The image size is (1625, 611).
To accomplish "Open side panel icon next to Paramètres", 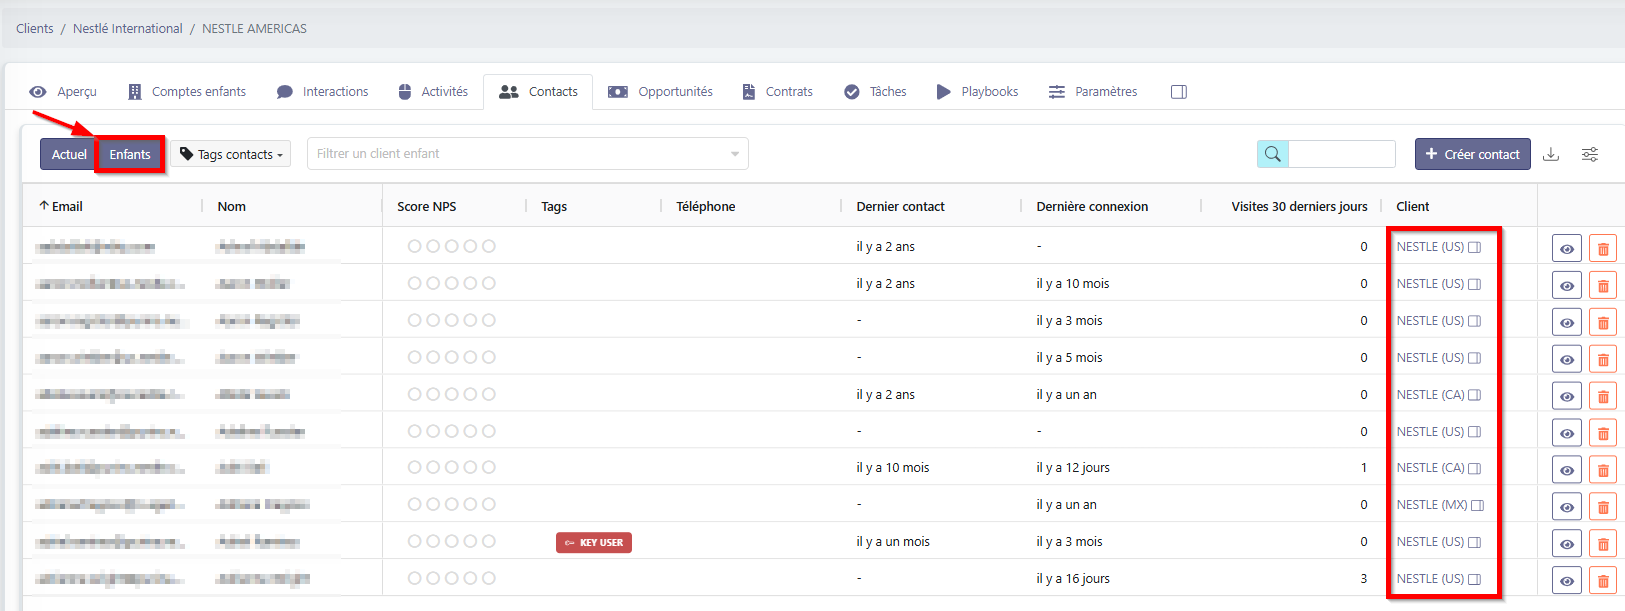I will coord(1178,92).
